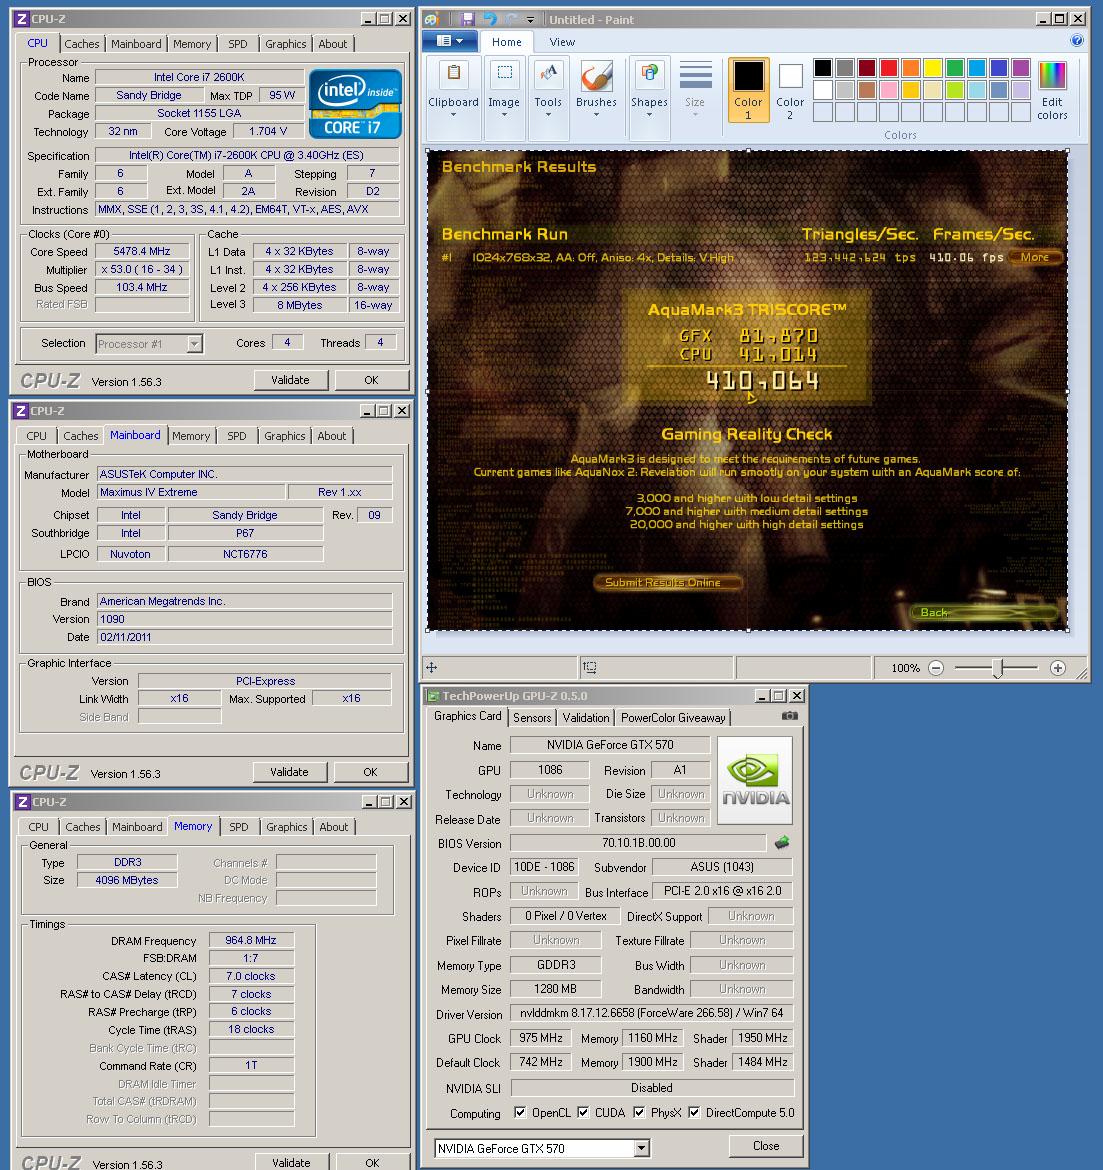The width and height of the screenshot is (1103, 1170).
Task: Click the Close button in GPU-Z
Action: pyautogui.click(x=766, y=1145)
